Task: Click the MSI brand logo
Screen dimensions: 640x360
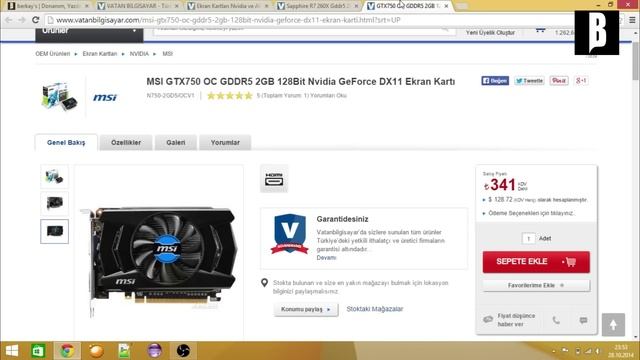Action: point(105,97)
